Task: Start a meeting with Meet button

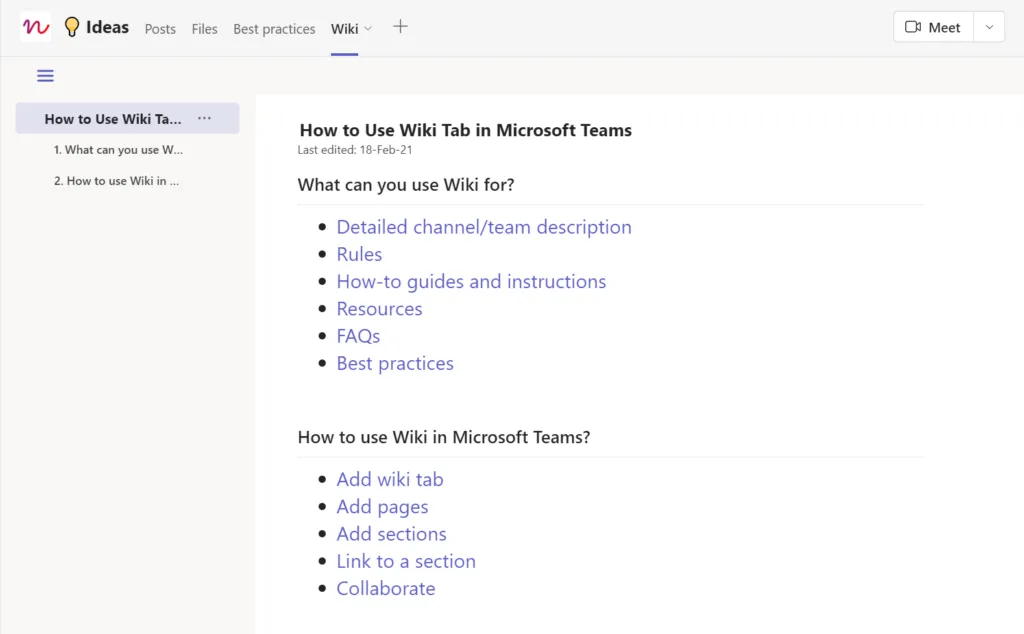Action: pyautogui.click(x=933, y=27)
